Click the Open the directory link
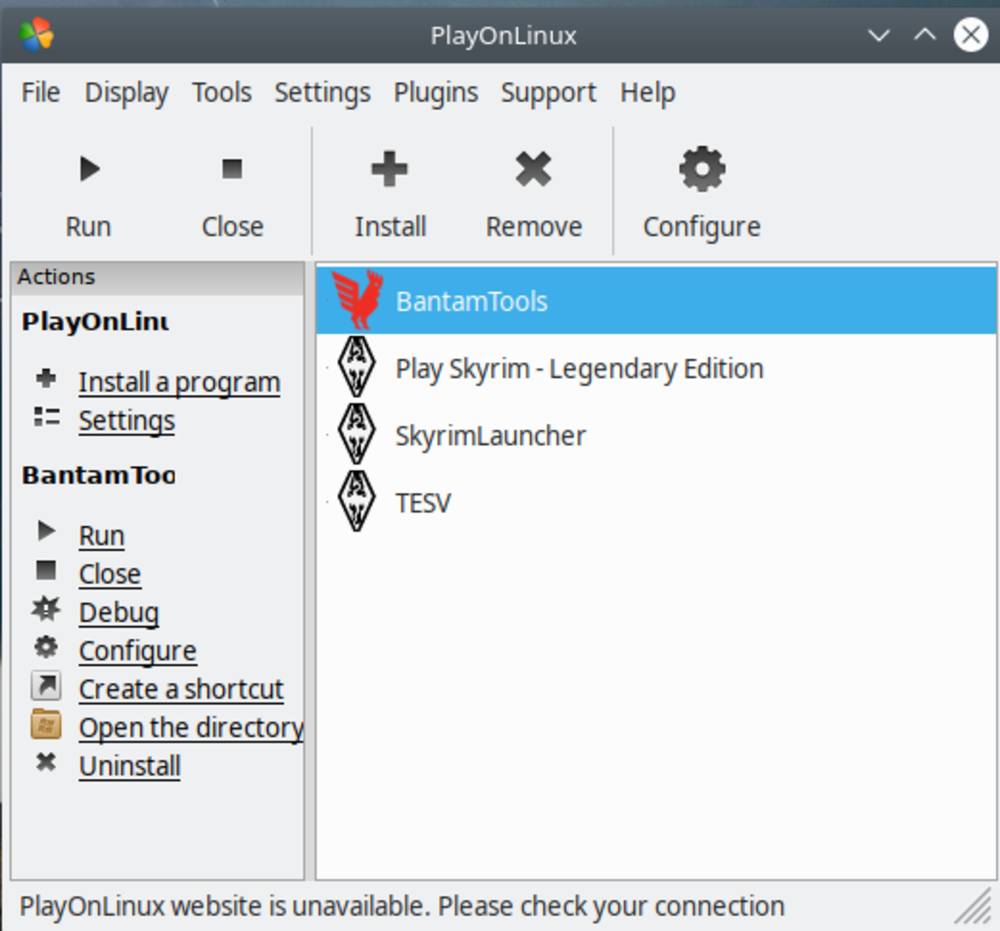 coord(191,728)
